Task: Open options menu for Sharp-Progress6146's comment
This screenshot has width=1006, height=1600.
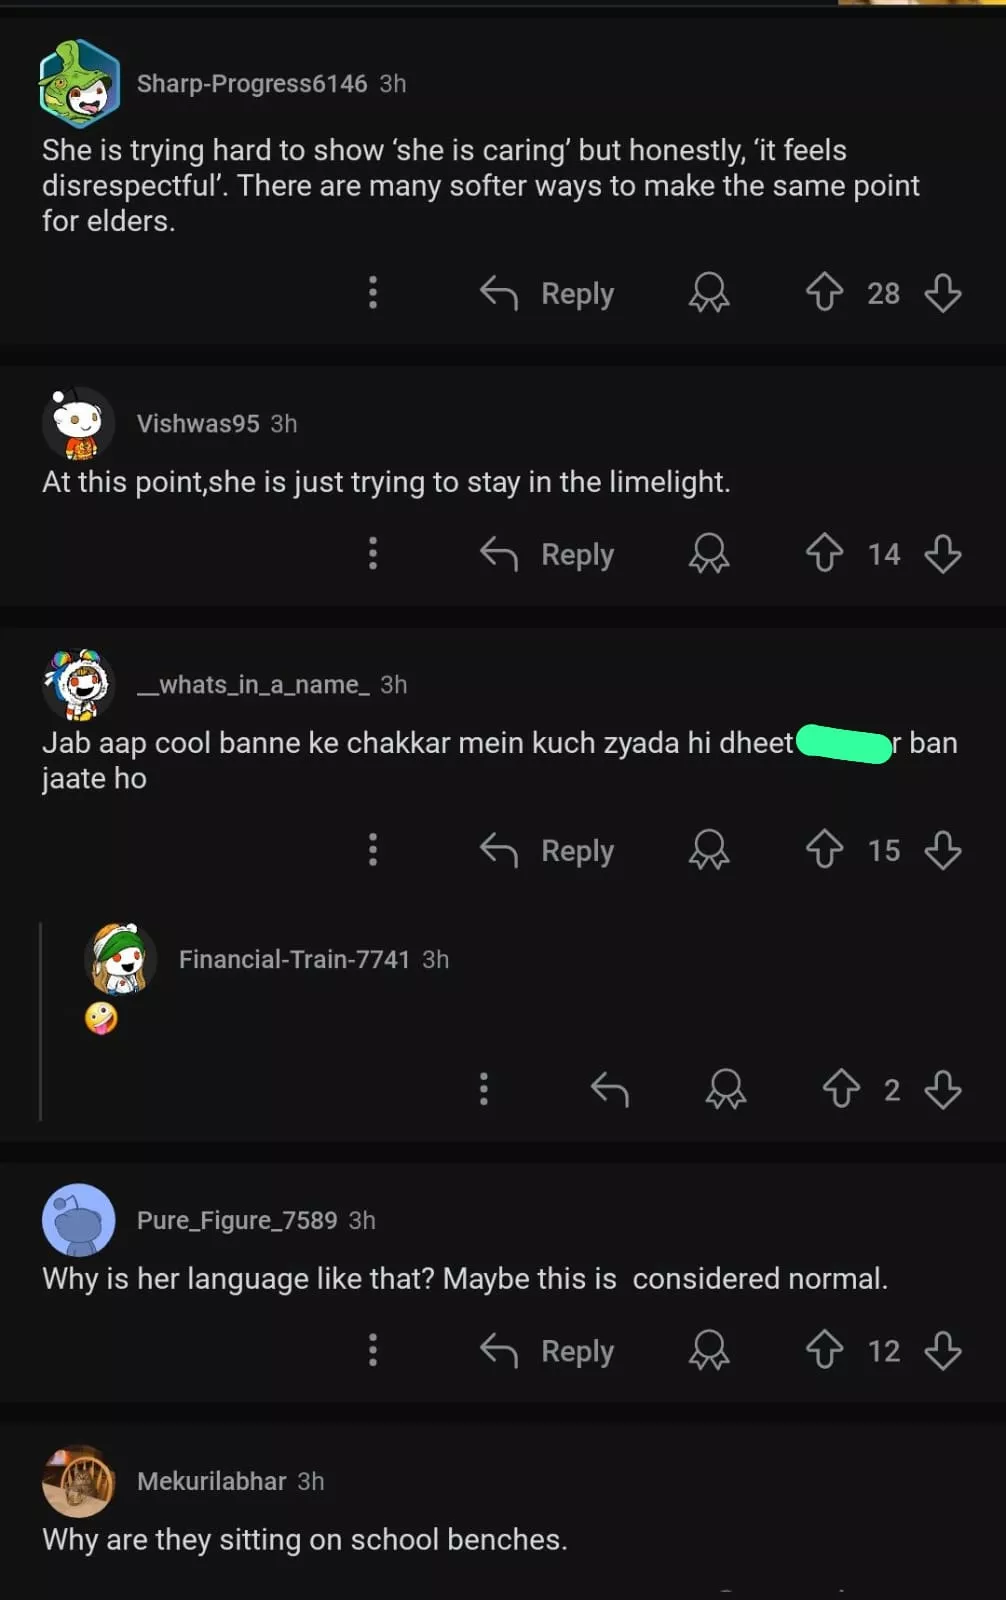Action: (x=373, y=293)
